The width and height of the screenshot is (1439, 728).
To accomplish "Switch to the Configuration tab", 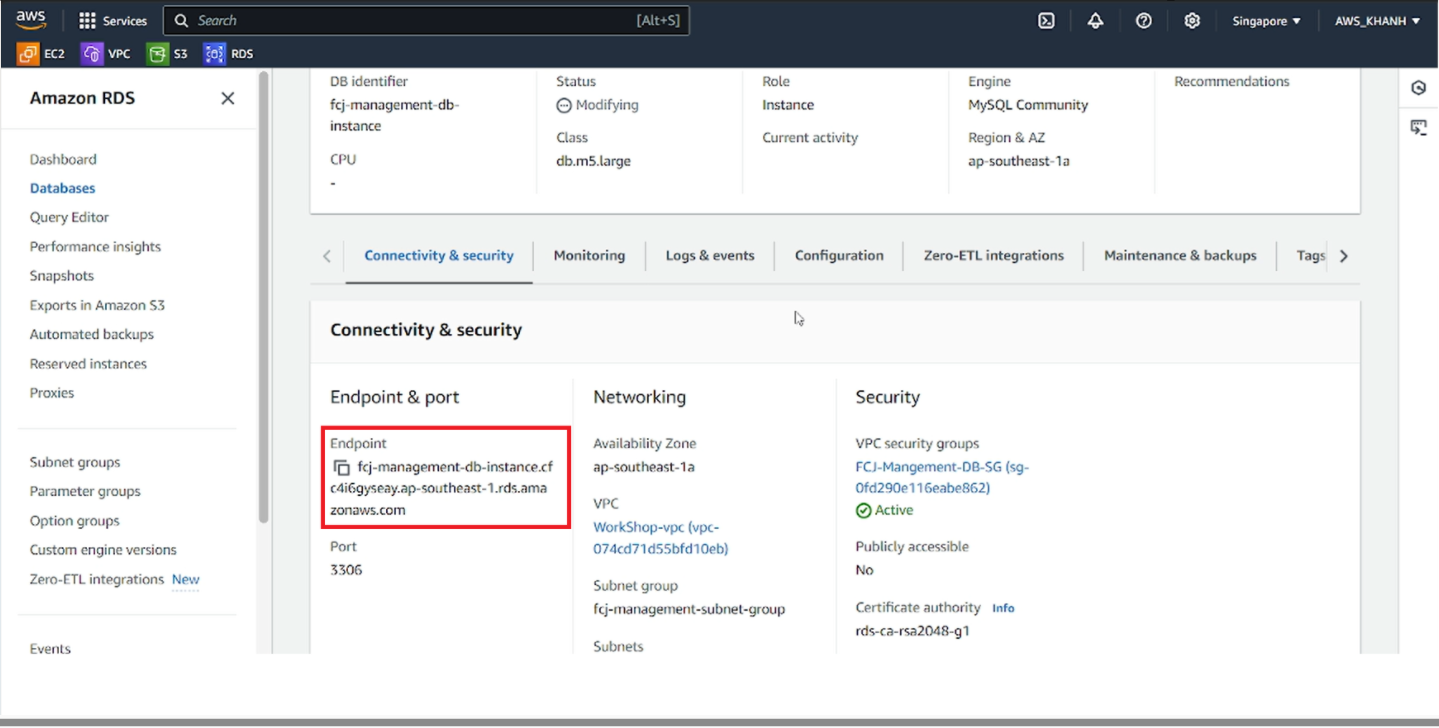I will [839, 256].
